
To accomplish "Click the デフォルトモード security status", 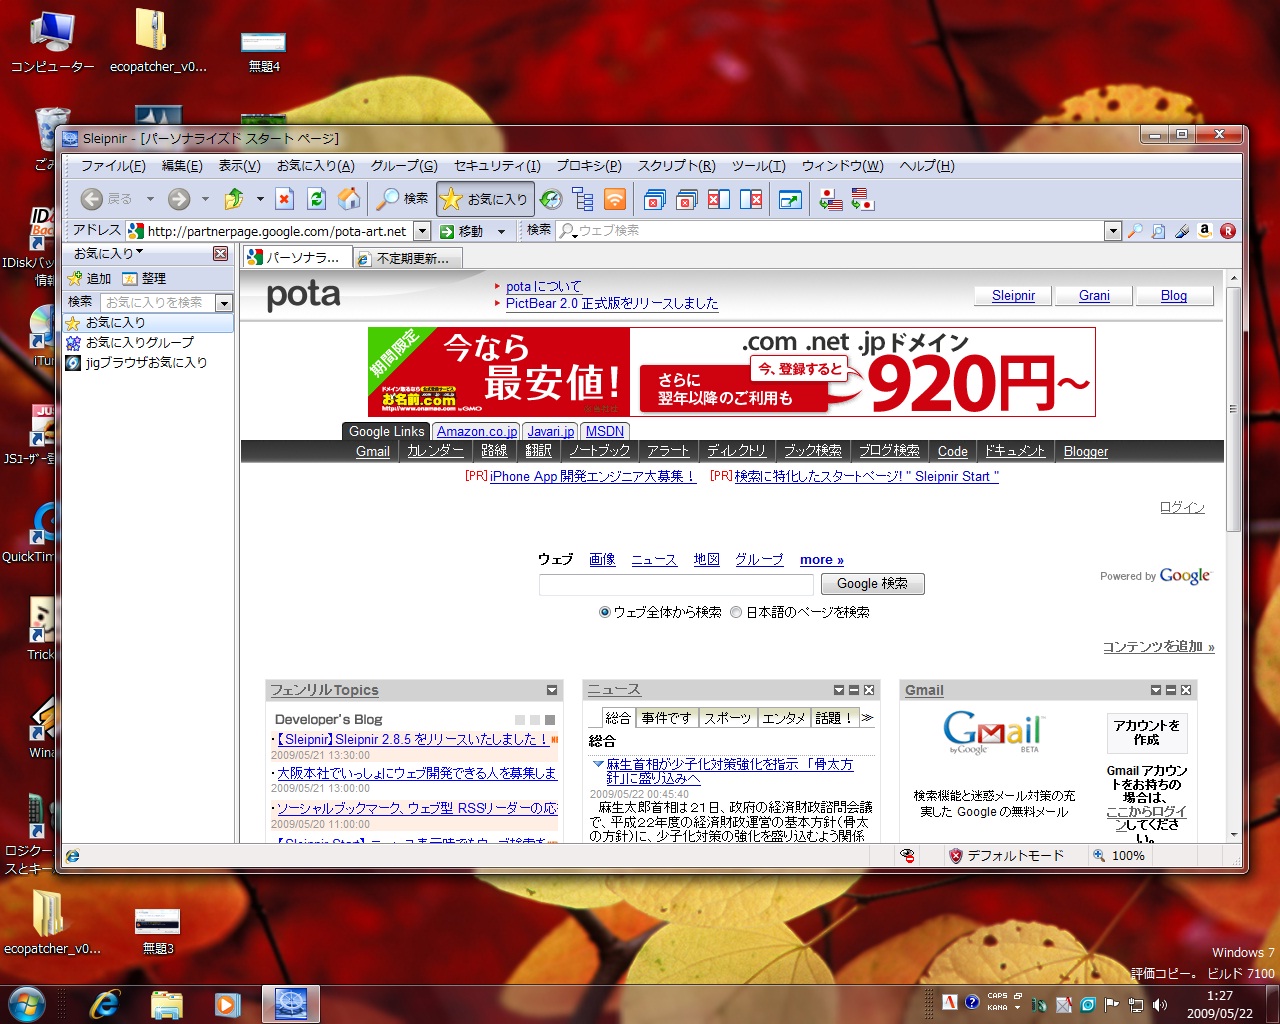I will click(x=1006, y=856).
